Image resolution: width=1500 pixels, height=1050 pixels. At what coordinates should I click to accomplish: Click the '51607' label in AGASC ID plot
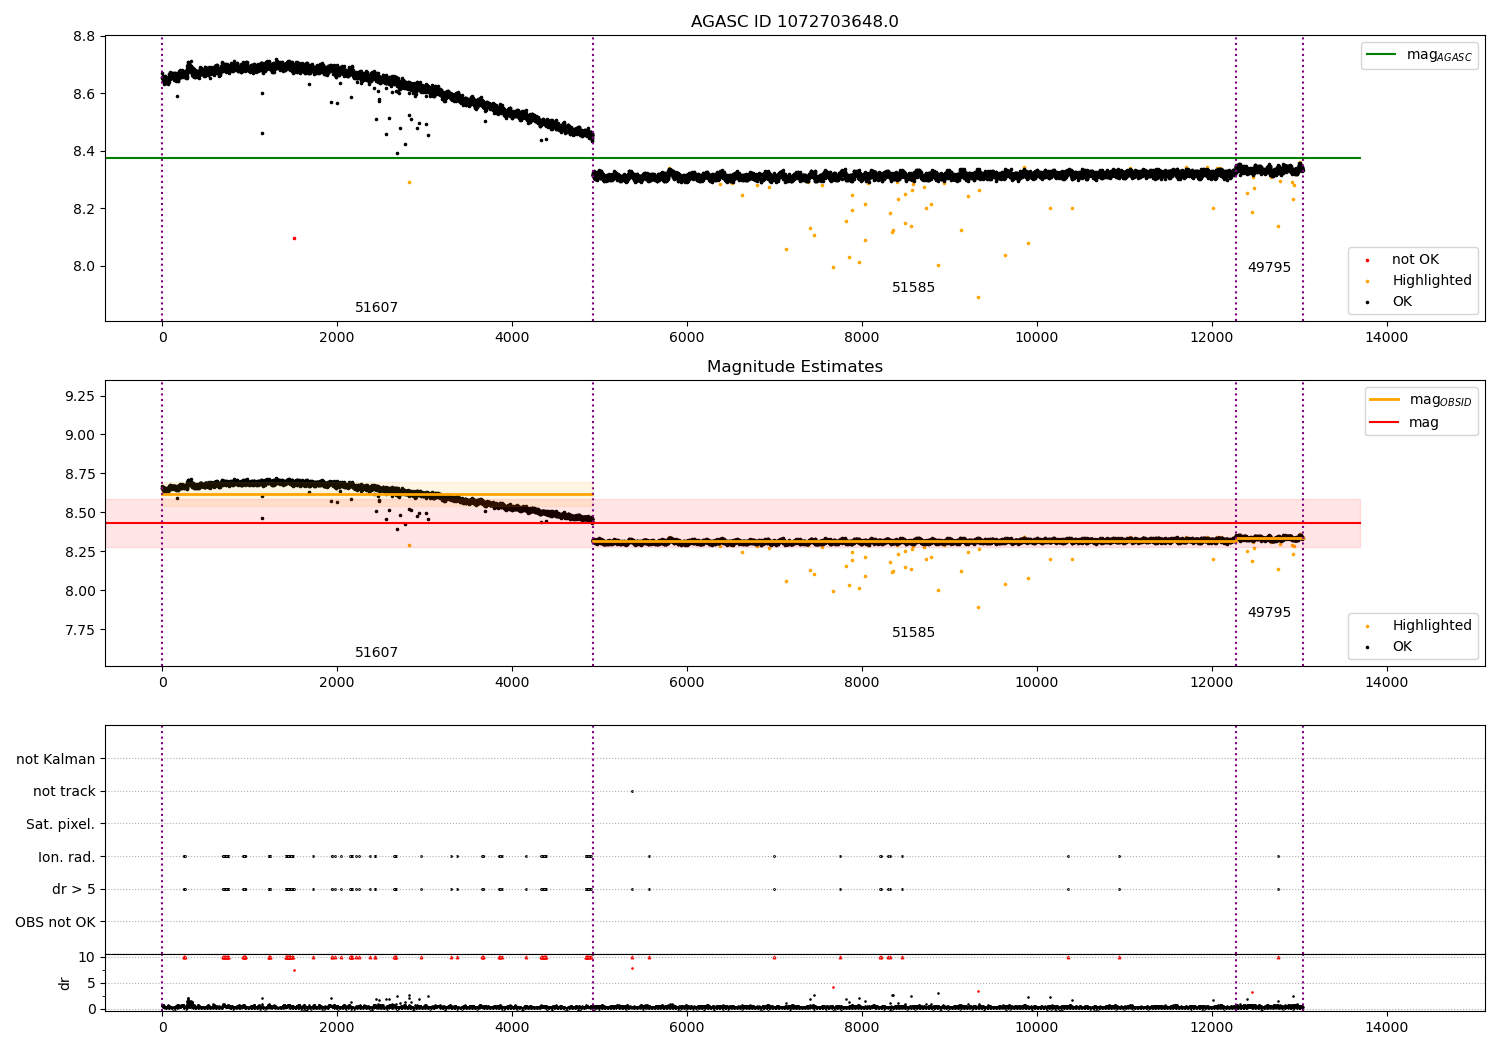pyautogui.click(x=376, y=308)
